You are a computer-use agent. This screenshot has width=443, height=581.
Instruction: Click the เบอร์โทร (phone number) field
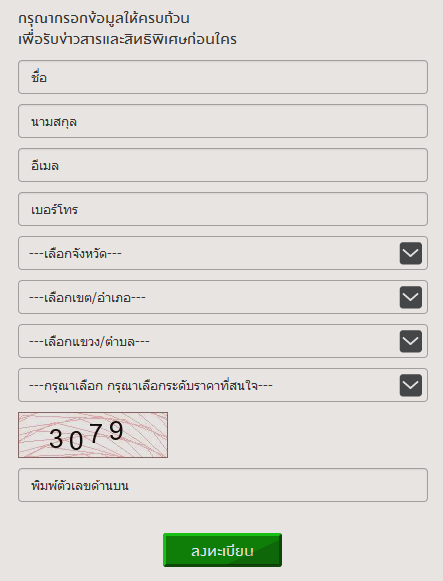pyautogui.click(x=223, y=209)
